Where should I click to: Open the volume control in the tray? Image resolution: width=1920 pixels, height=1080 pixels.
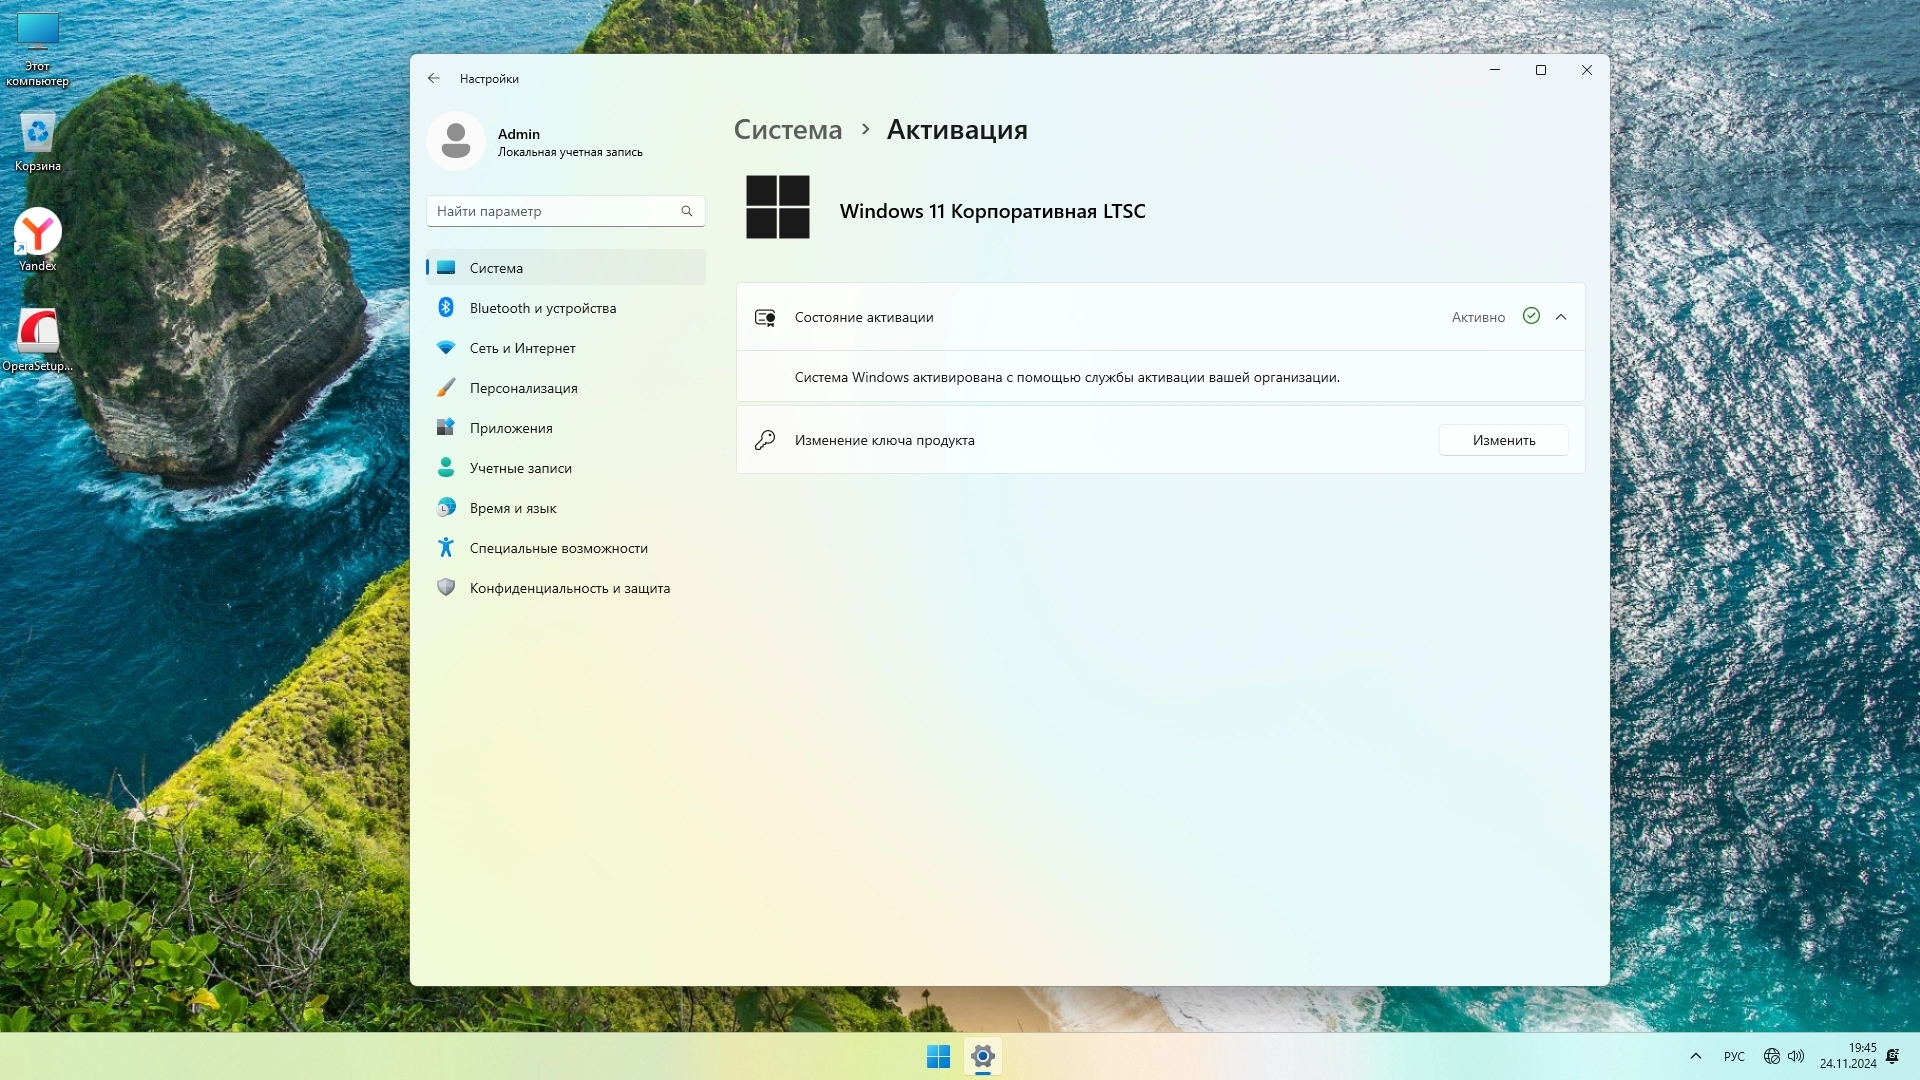point(1796,1056)
